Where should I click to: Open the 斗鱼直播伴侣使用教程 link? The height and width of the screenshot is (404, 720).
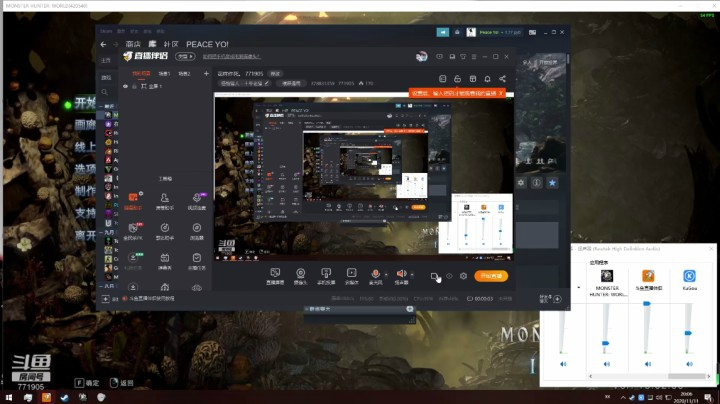pyautogui.click(x=151, y=298)
